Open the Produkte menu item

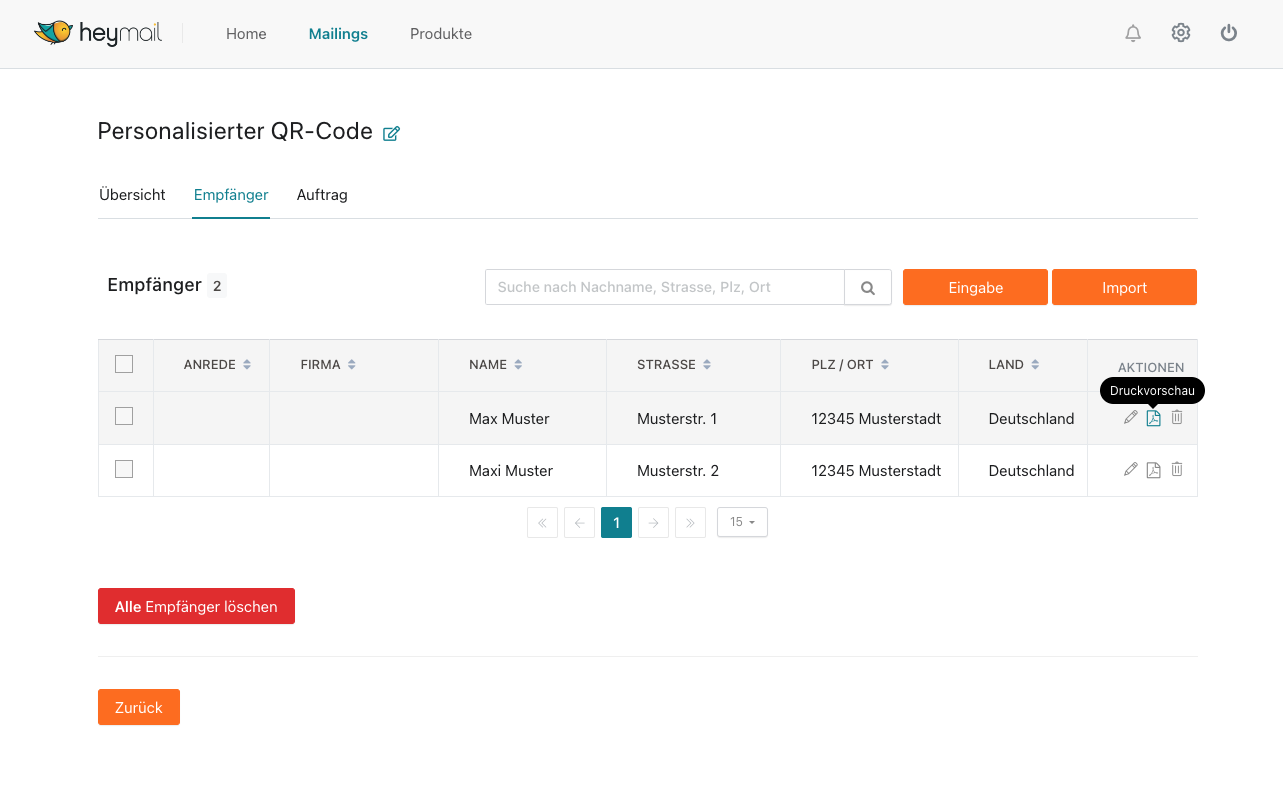click(x=441, y=34)
